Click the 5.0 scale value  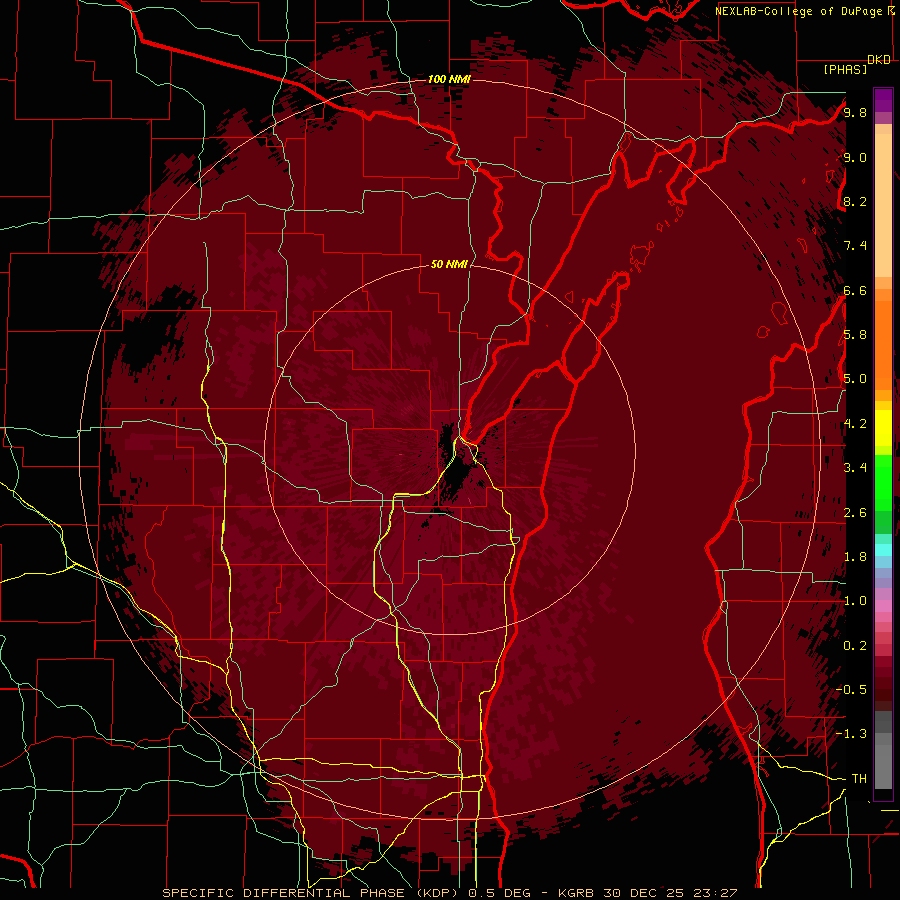855,379
